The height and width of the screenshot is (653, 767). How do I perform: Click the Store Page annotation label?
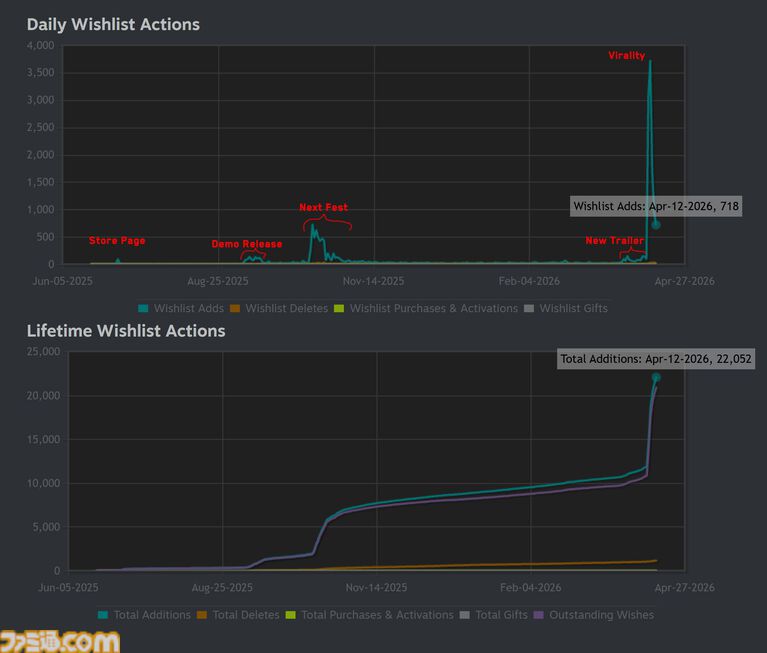click(117, 241)
